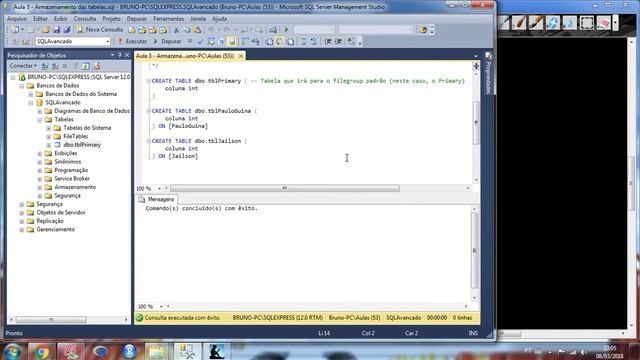
Task: Select the eraser tool in right window
Action: point(603,22)
